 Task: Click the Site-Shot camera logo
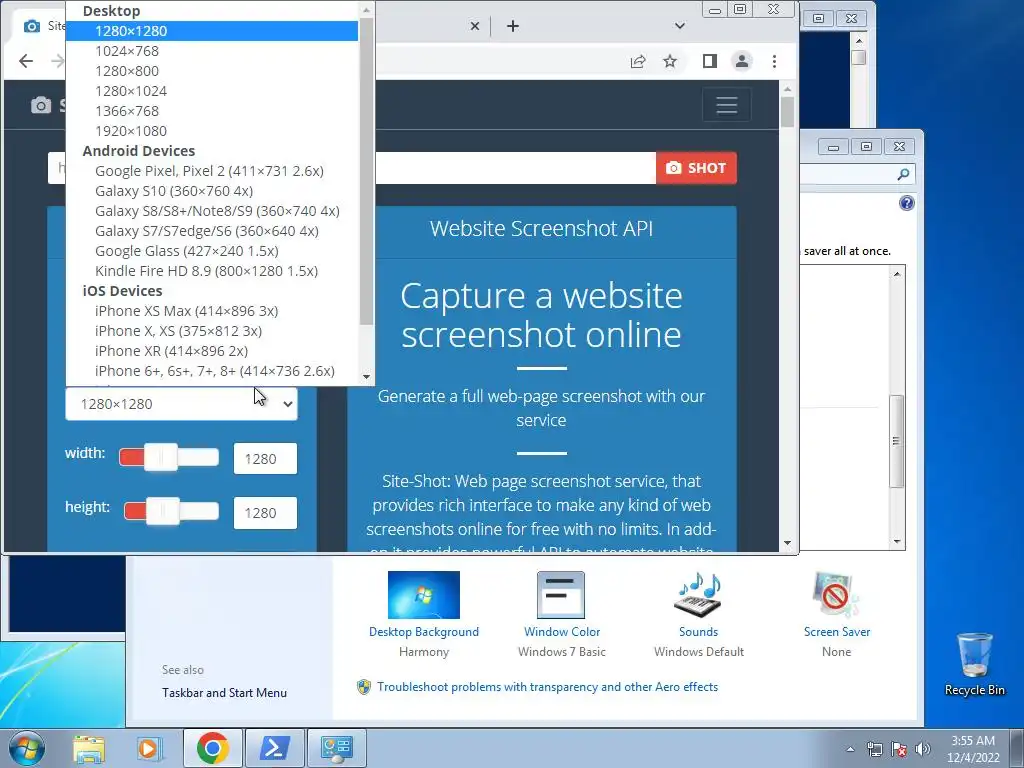click(x=40, y=105)
